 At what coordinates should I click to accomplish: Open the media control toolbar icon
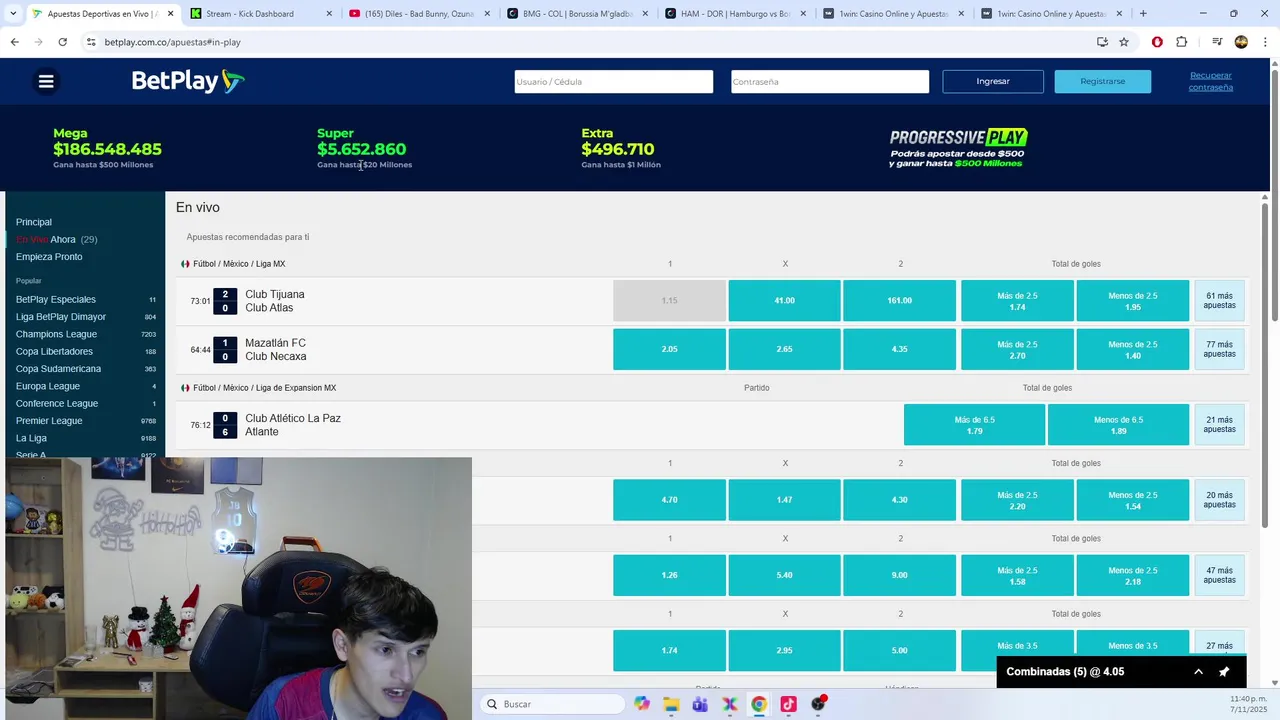[1217, 42]
